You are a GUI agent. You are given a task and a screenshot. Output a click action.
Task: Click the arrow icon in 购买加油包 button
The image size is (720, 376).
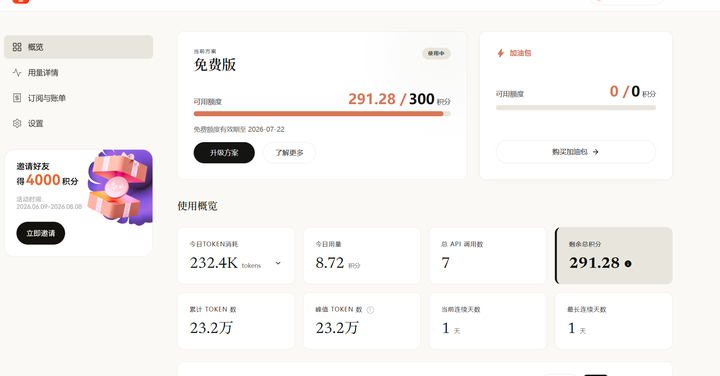click(x=596, y=152)
